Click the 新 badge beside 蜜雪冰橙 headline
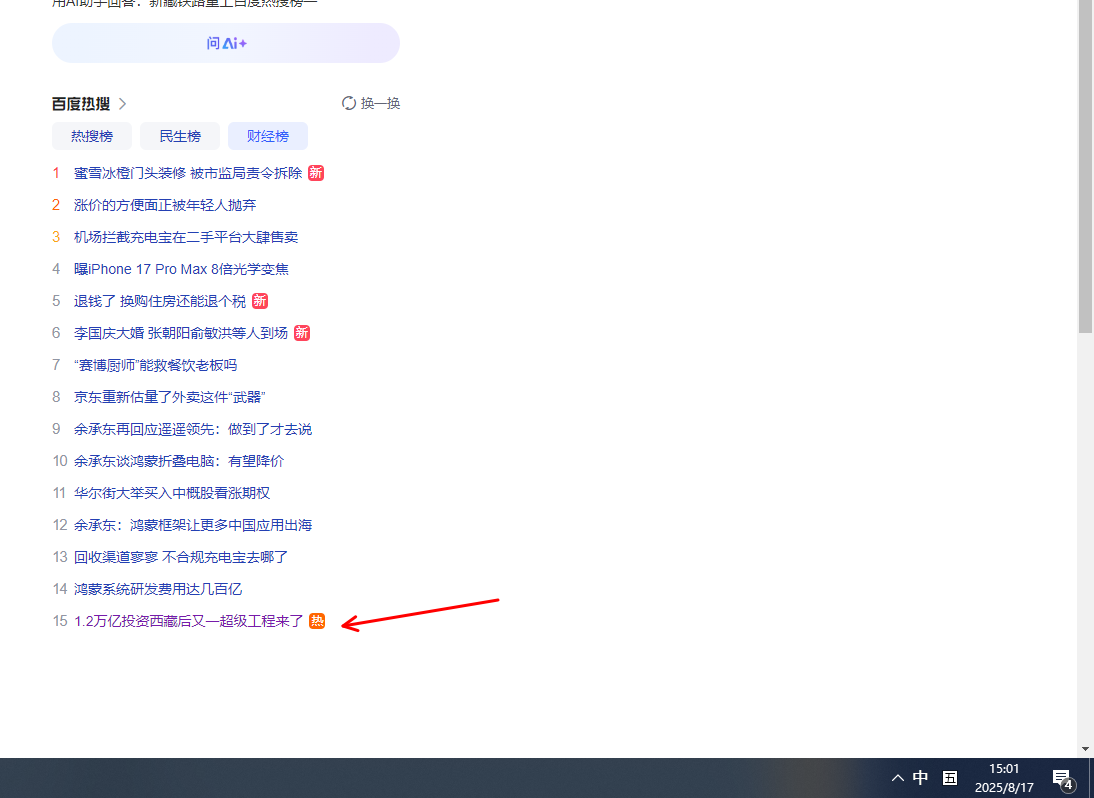 click(316, 173)
